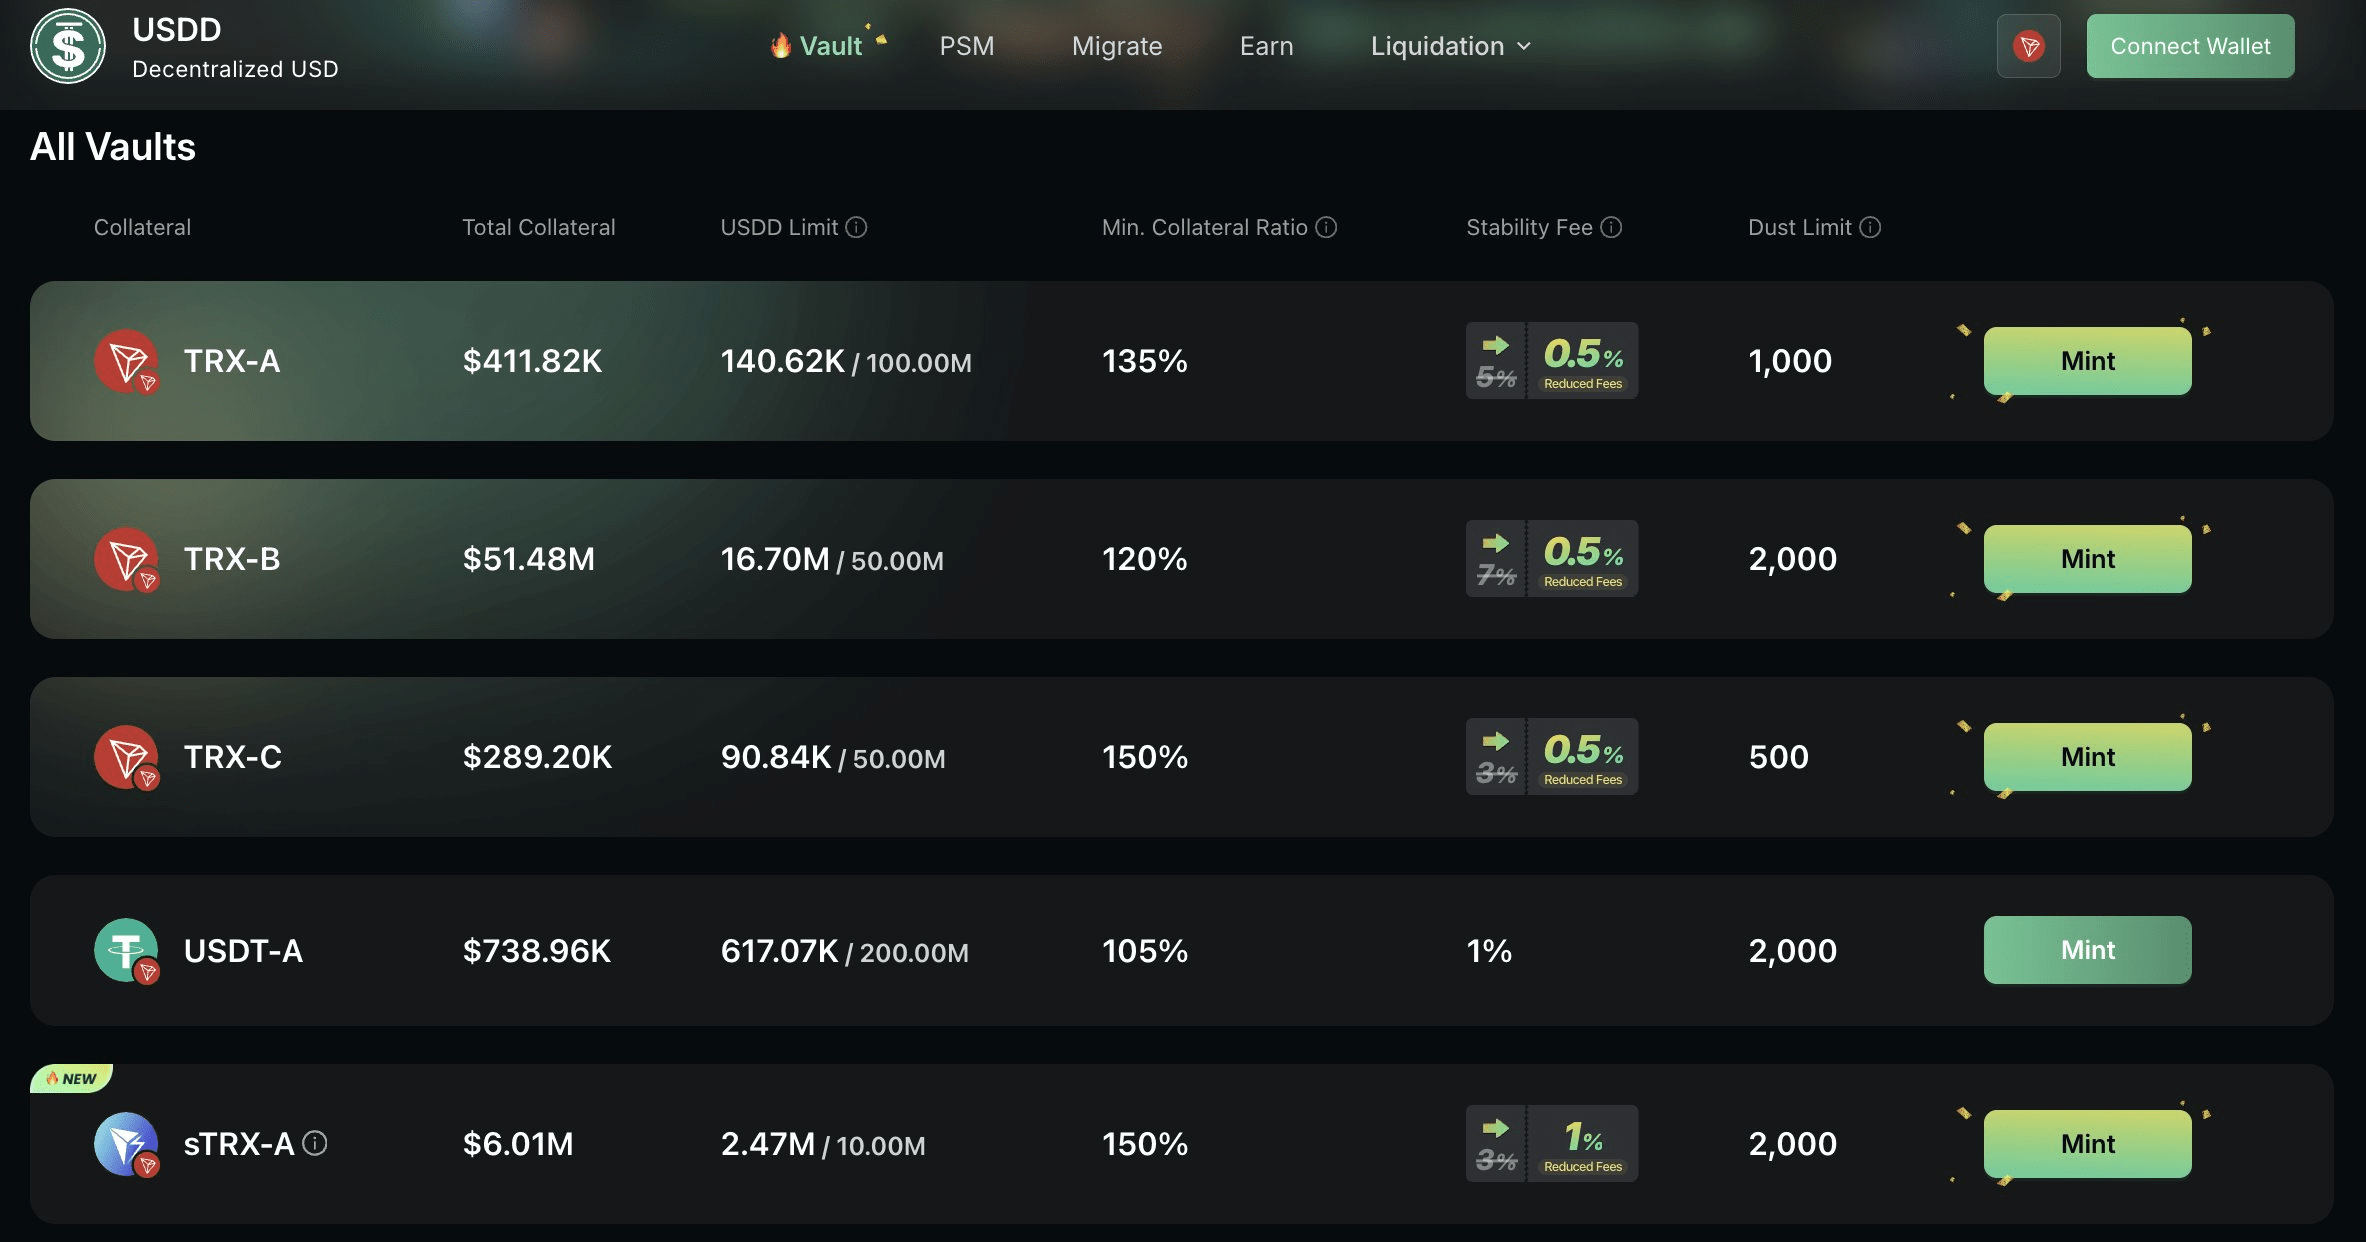Click the USDT-A Tether token icon

tap(126, 950)
